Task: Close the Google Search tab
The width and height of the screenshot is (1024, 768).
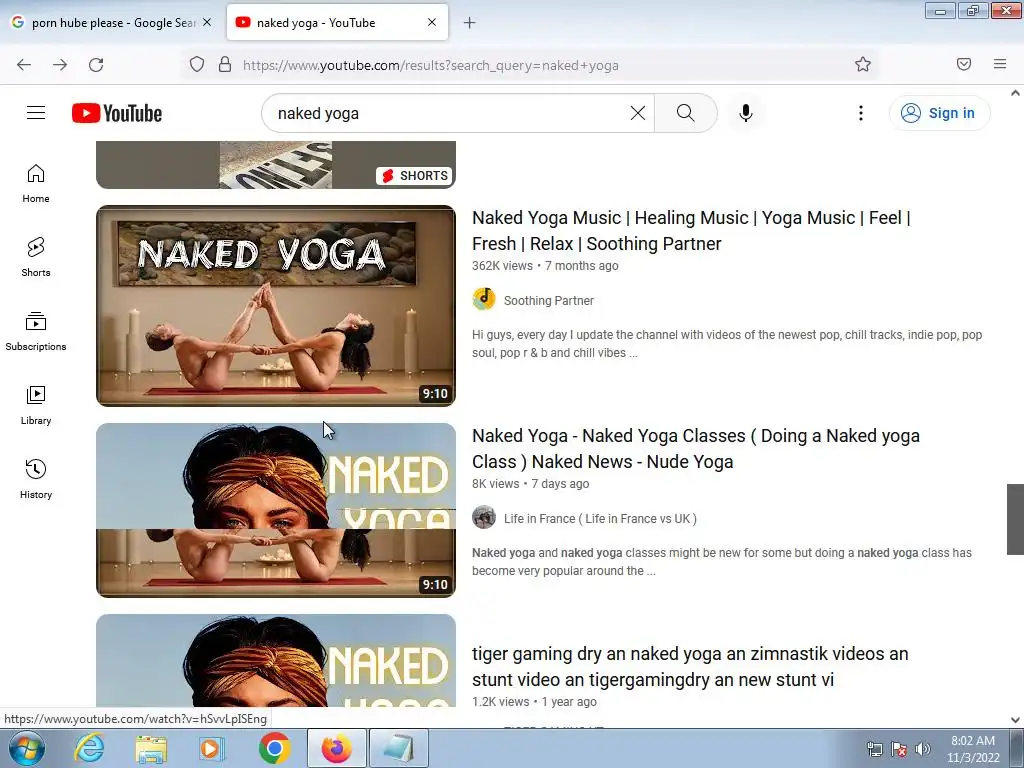Action: [x=206, y=22]
